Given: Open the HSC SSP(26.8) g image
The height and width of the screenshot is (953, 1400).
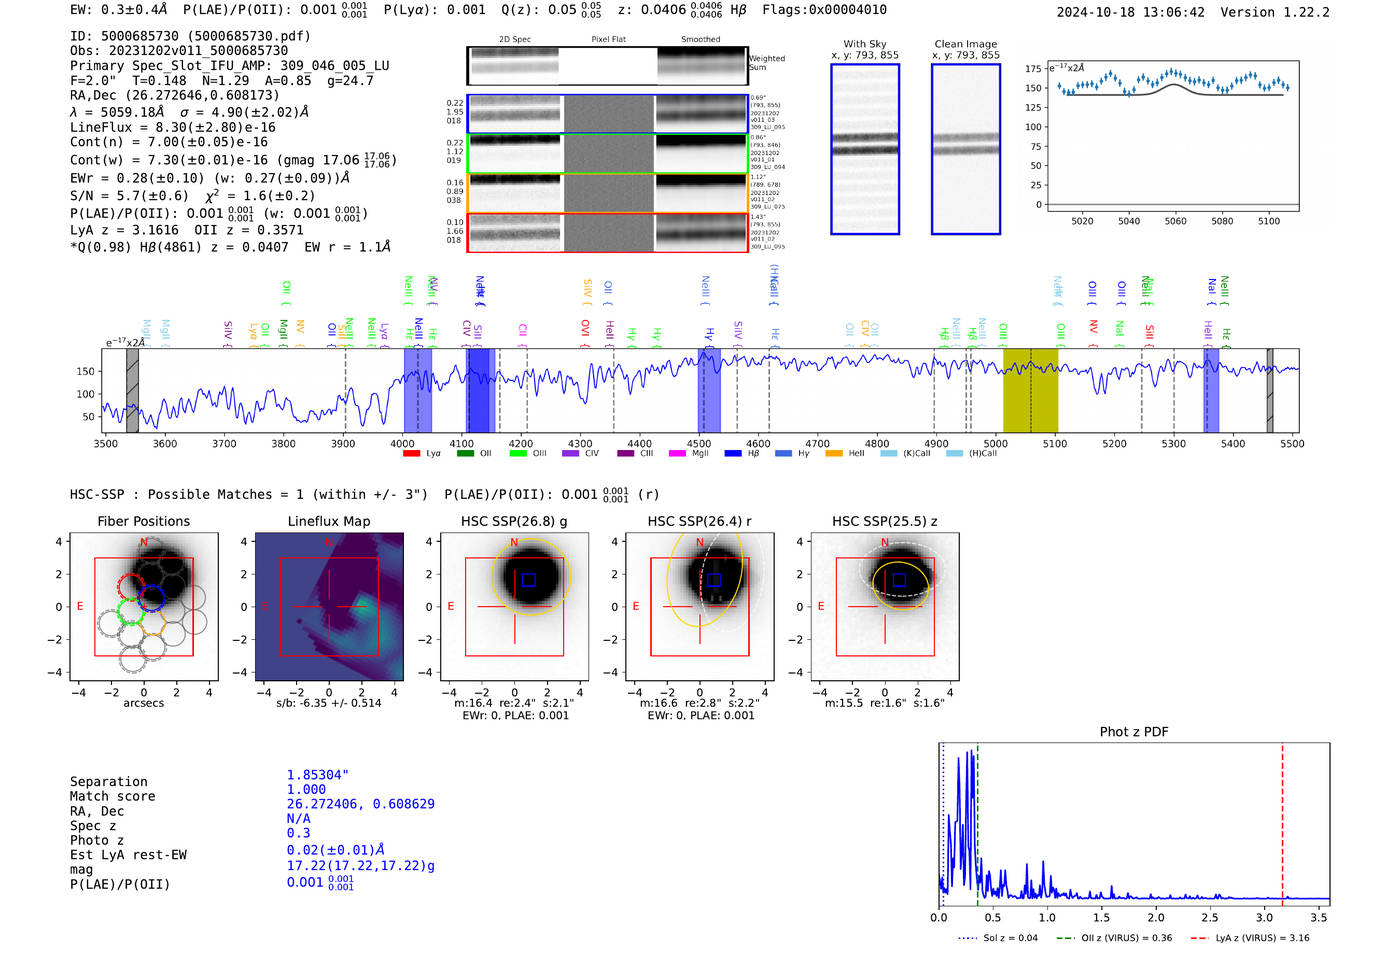Looking at the screenshot, I should point(514,606).
